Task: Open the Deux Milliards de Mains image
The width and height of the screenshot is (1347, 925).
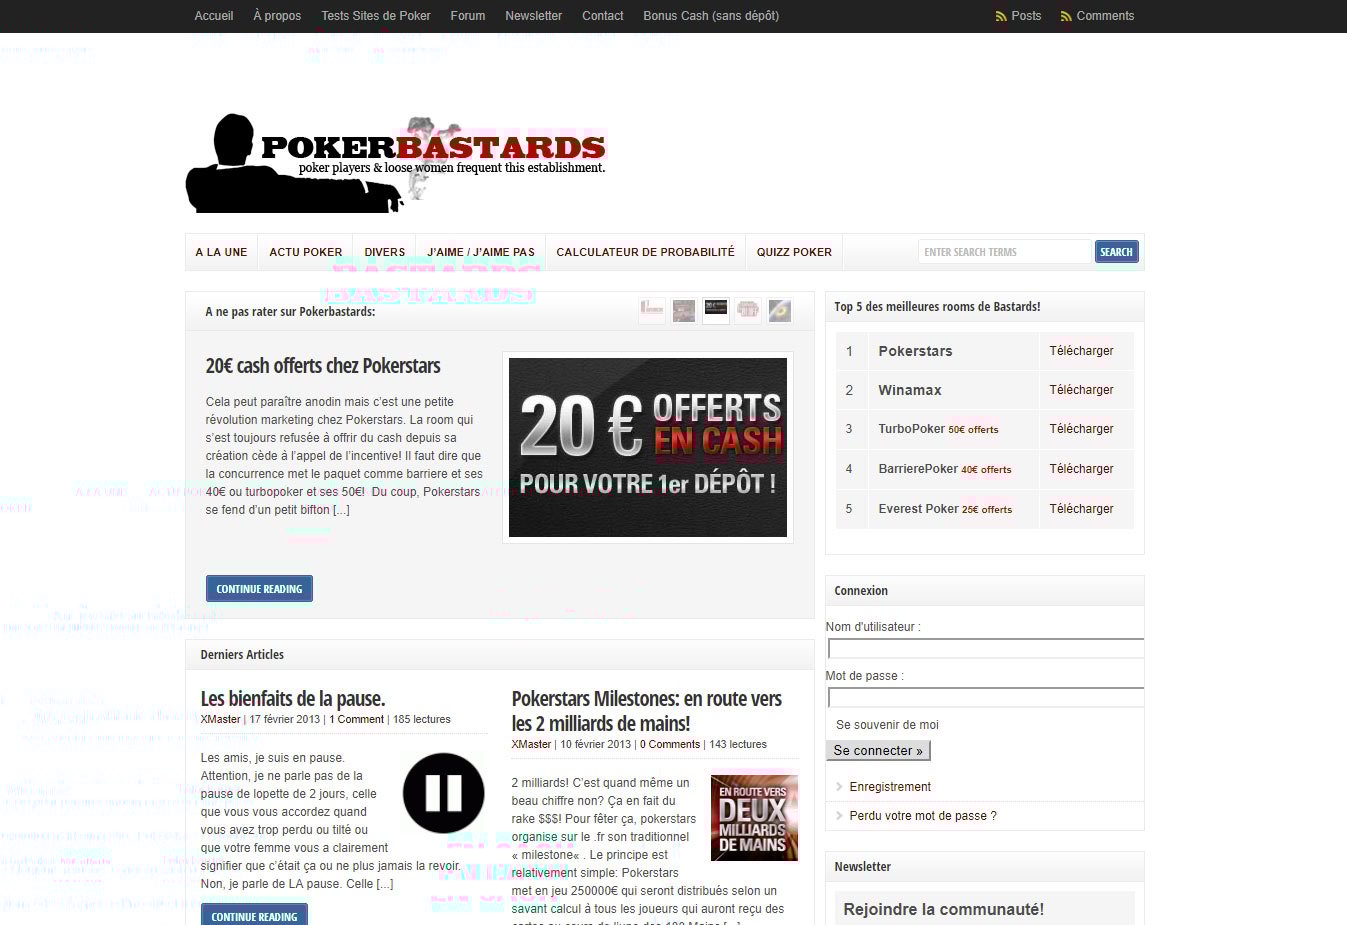Action: [x=754, y=816]
